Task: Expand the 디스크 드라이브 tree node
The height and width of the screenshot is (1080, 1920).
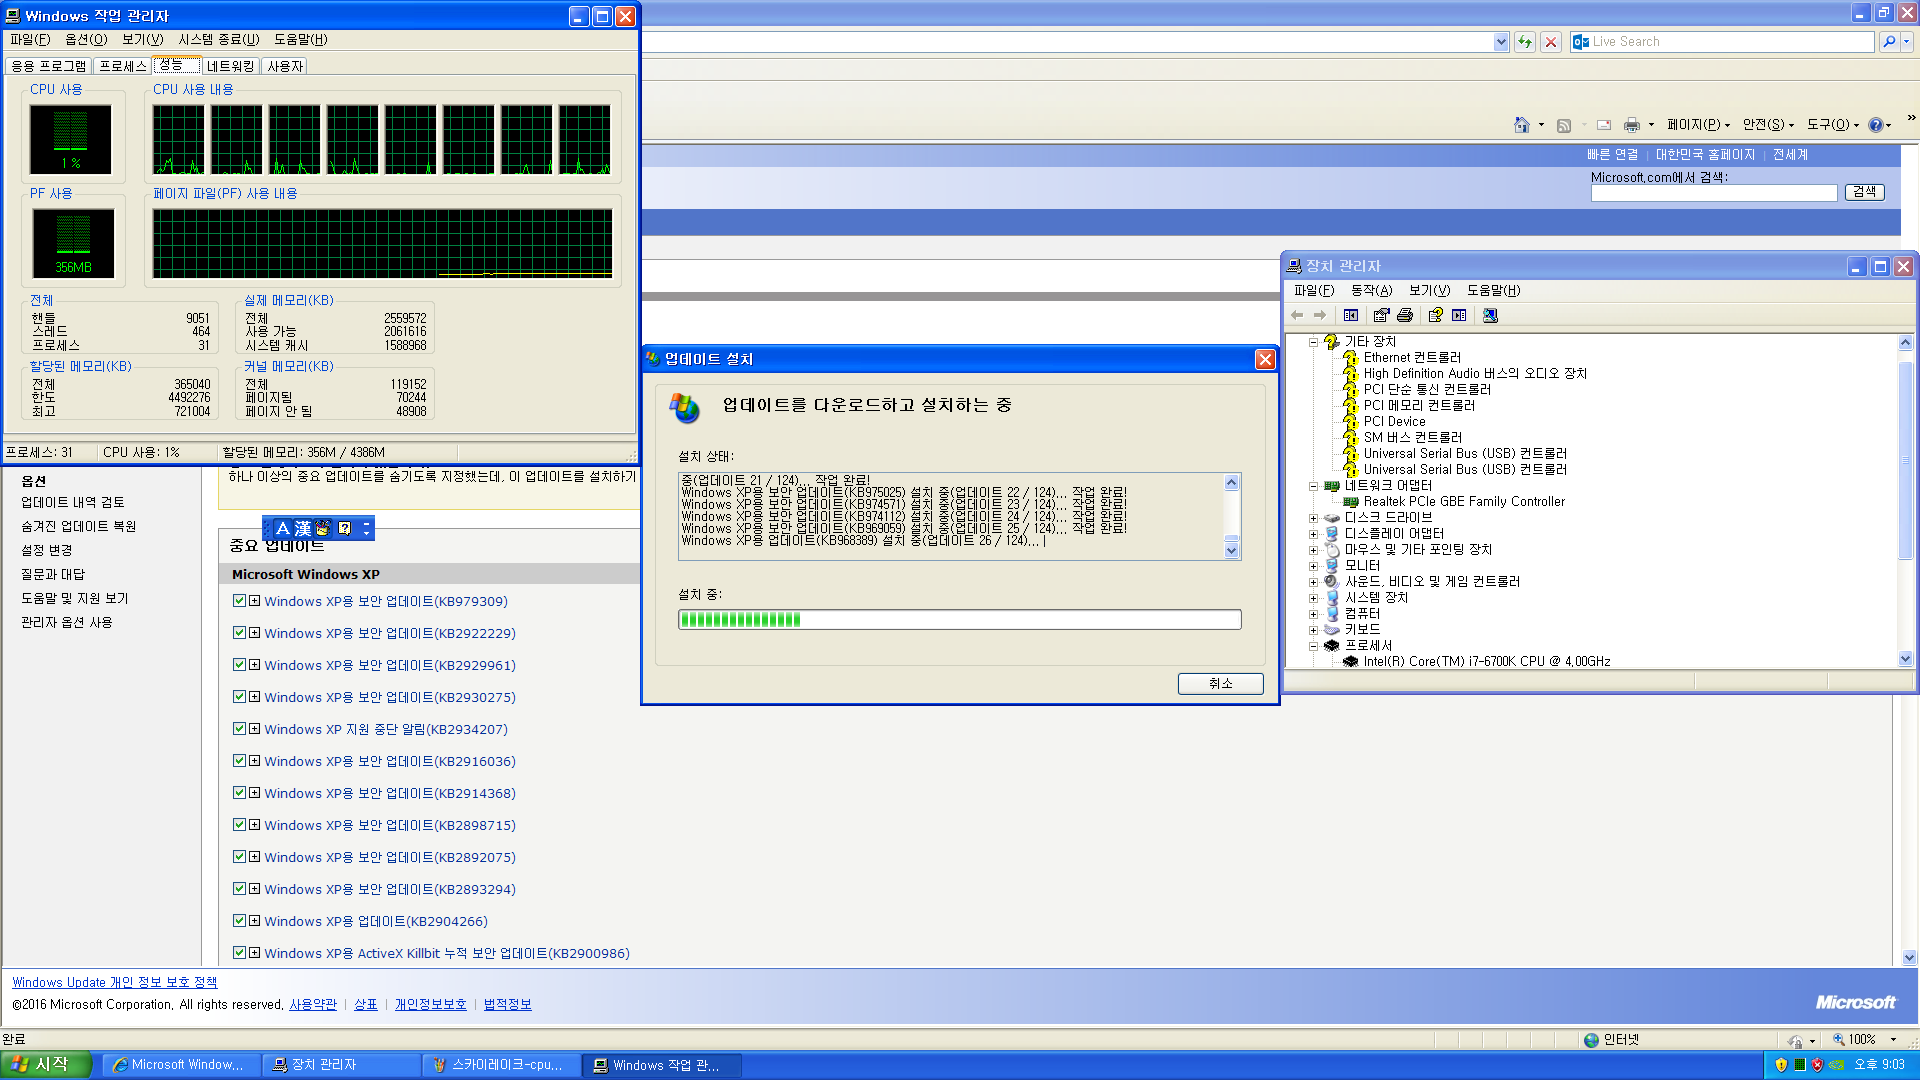Action: click(1313, 518)
